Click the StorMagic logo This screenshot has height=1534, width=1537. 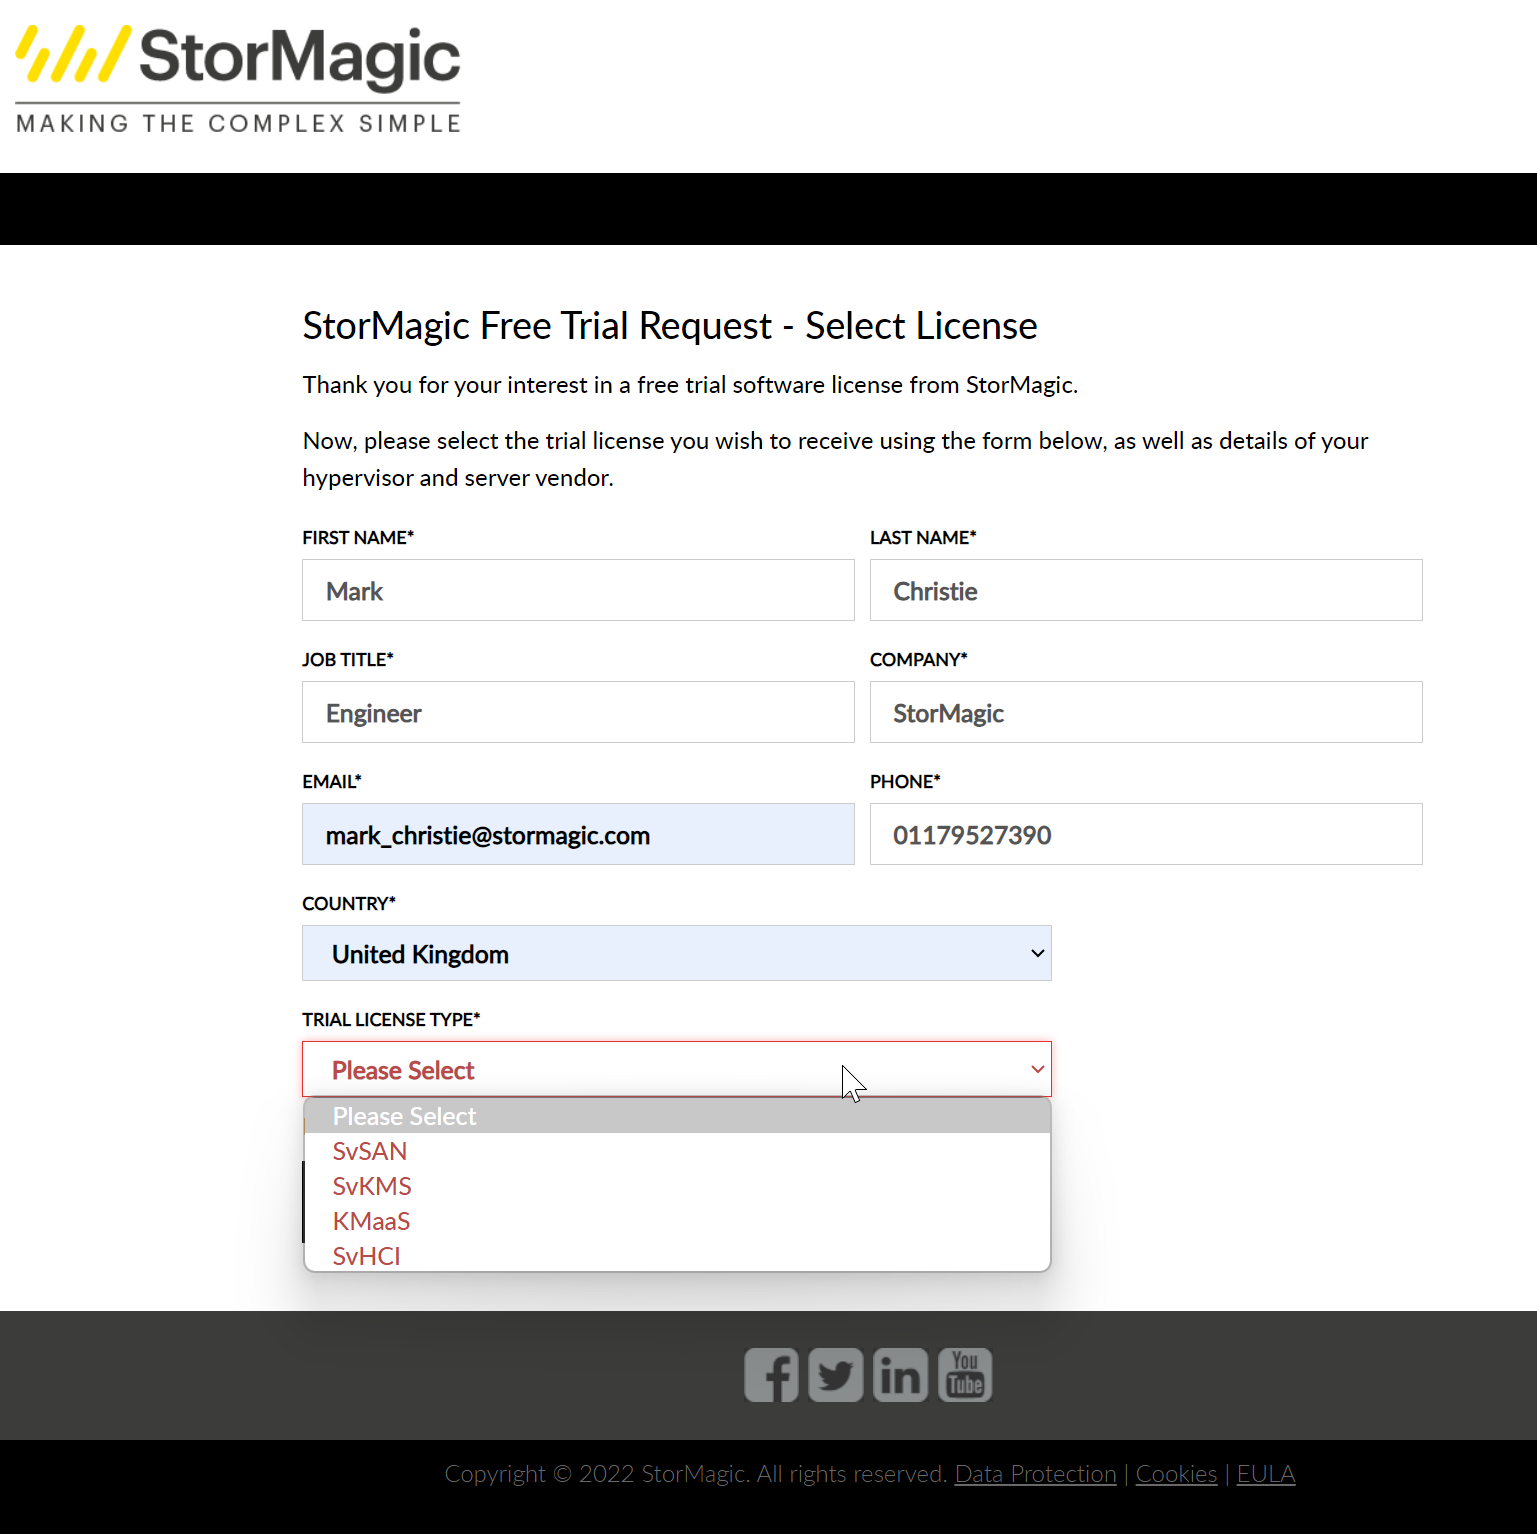point(238,79)
